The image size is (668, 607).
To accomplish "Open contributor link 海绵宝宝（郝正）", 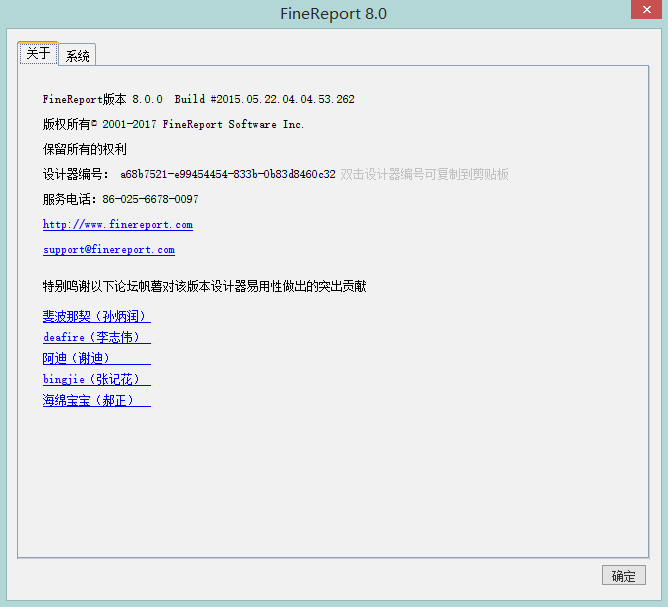I will (97, 400).
